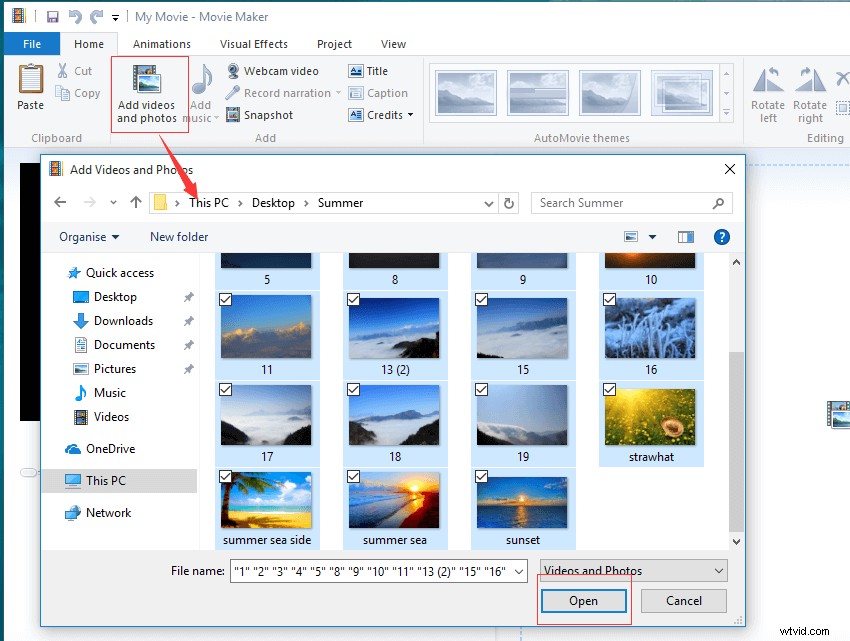The height and width of the screenshot is (641, 850).
Task: Click the Open button to import photos
Action: 583,601
